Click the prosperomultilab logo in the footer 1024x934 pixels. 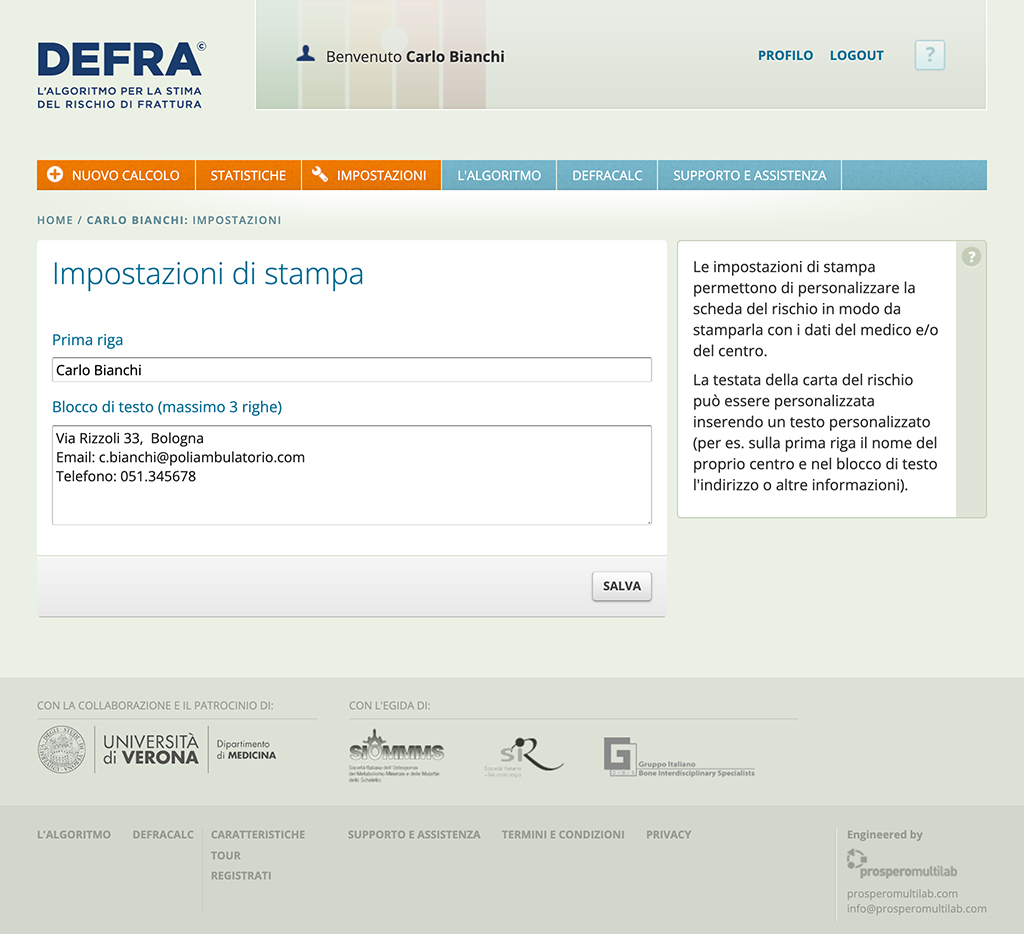click(x=901, y=862)
